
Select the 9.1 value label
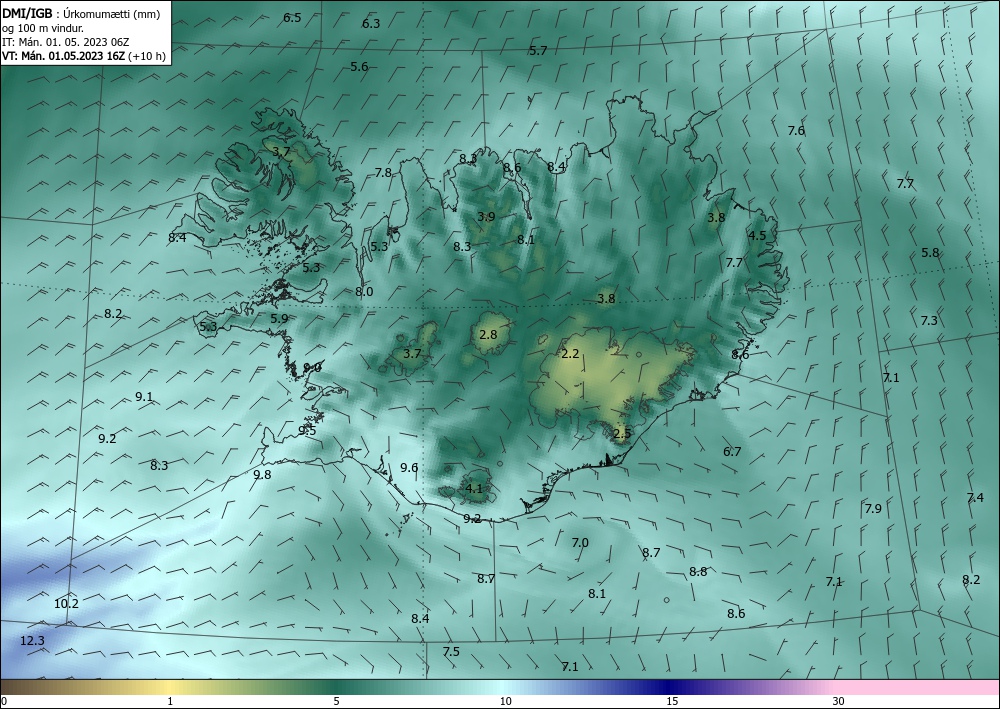pyautogui.click(x=144, y=397)
